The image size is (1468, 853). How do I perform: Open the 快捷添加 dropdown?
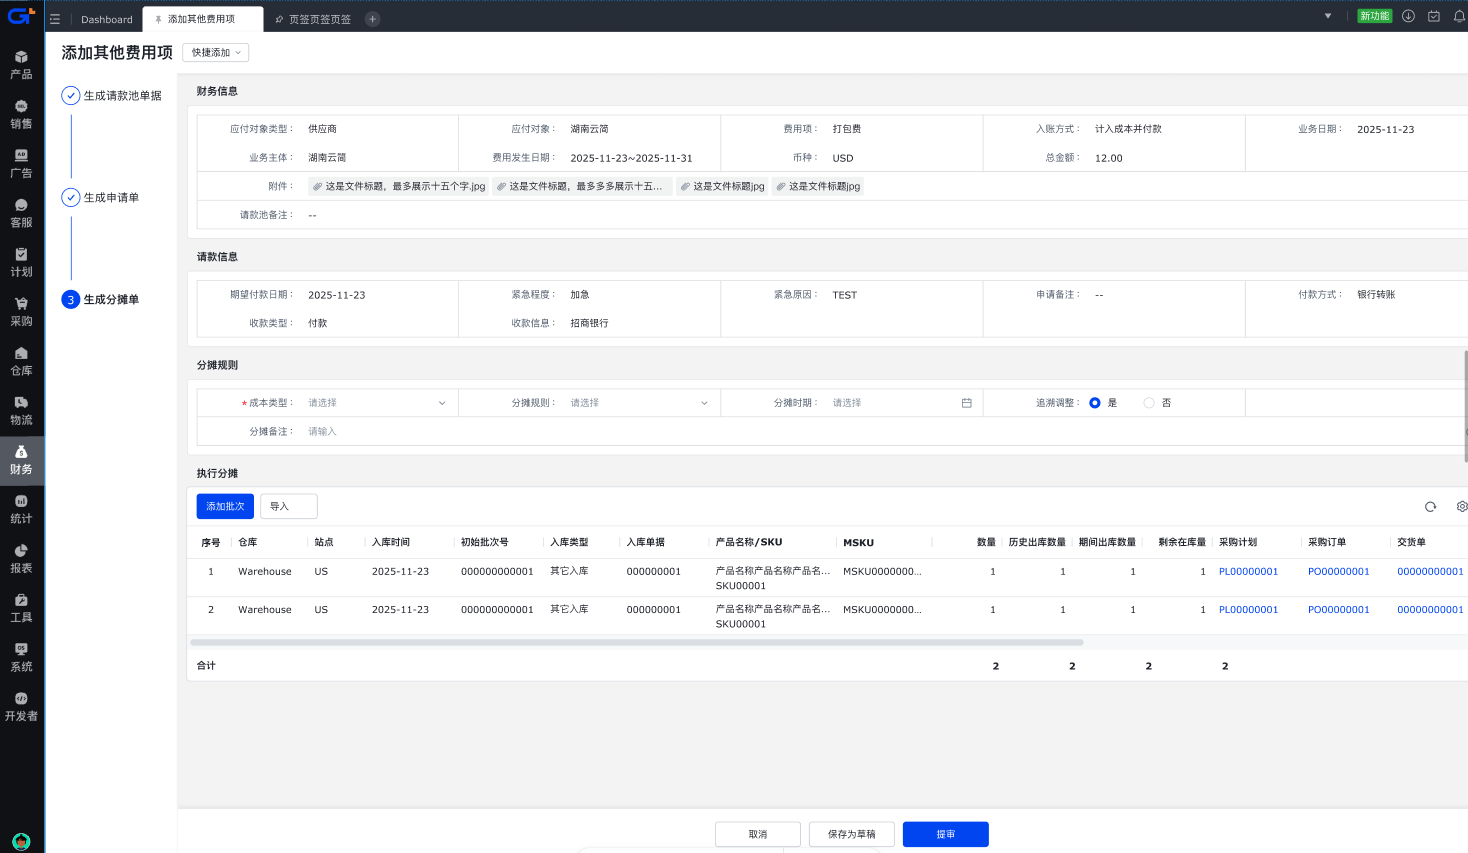(x=216, y=53)
